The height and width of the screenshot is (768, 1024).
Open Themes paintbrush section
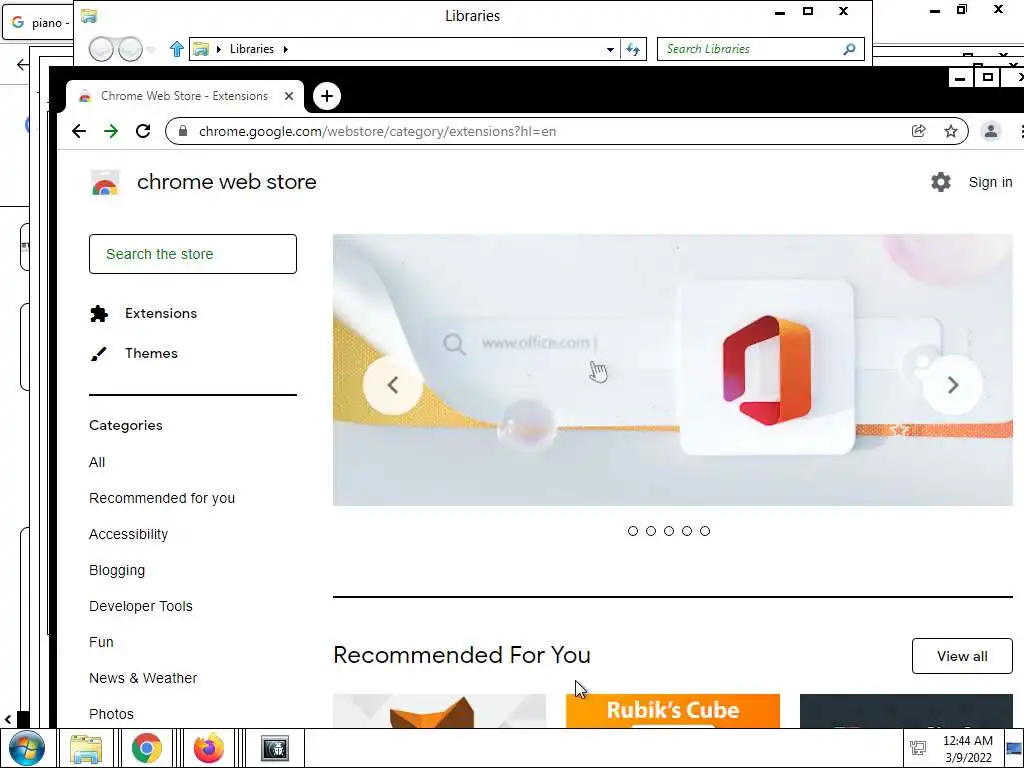(134, 353)
